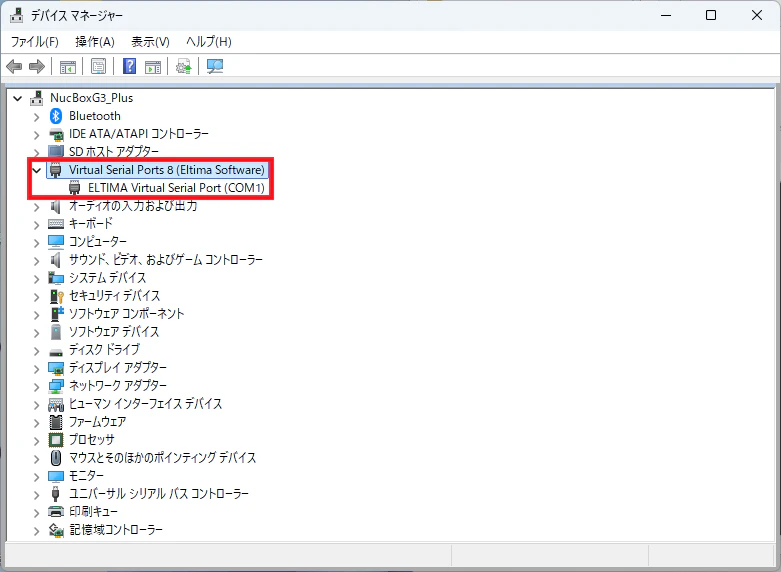Image resolution: width=781 pixels, height=572 pixels.
Task: Click the プロセッサ icon
Action: coord(56,440)
